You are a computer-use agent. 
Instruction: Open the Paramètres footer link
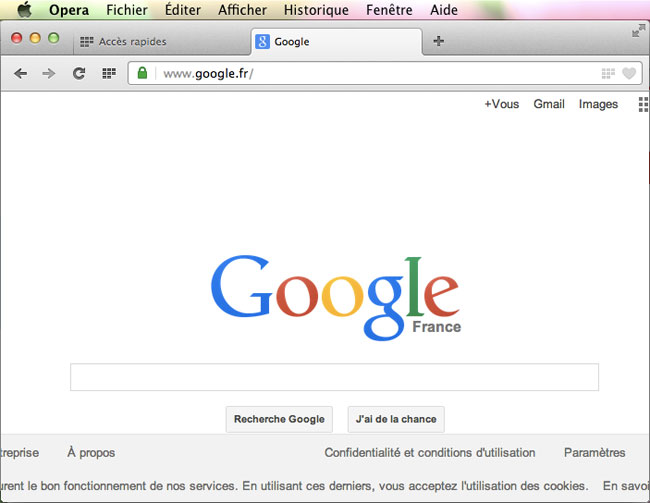(x=594, y=452)
